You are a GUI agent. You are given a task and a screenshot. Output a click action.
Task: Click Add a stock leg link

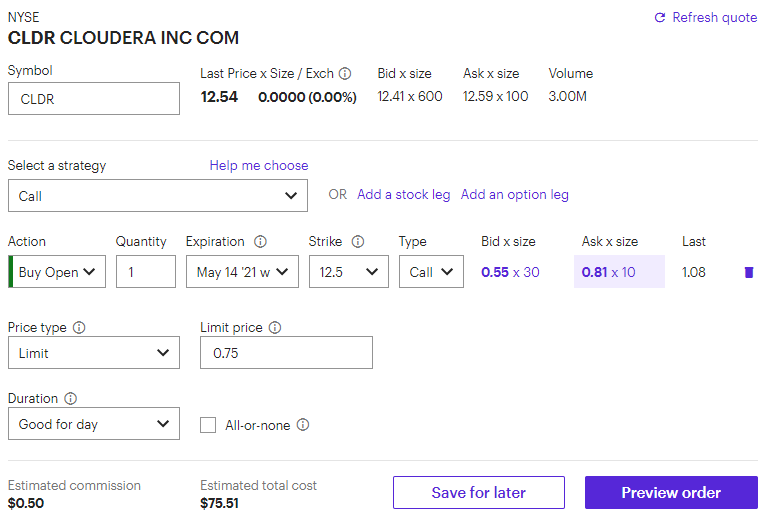[404, 195]
